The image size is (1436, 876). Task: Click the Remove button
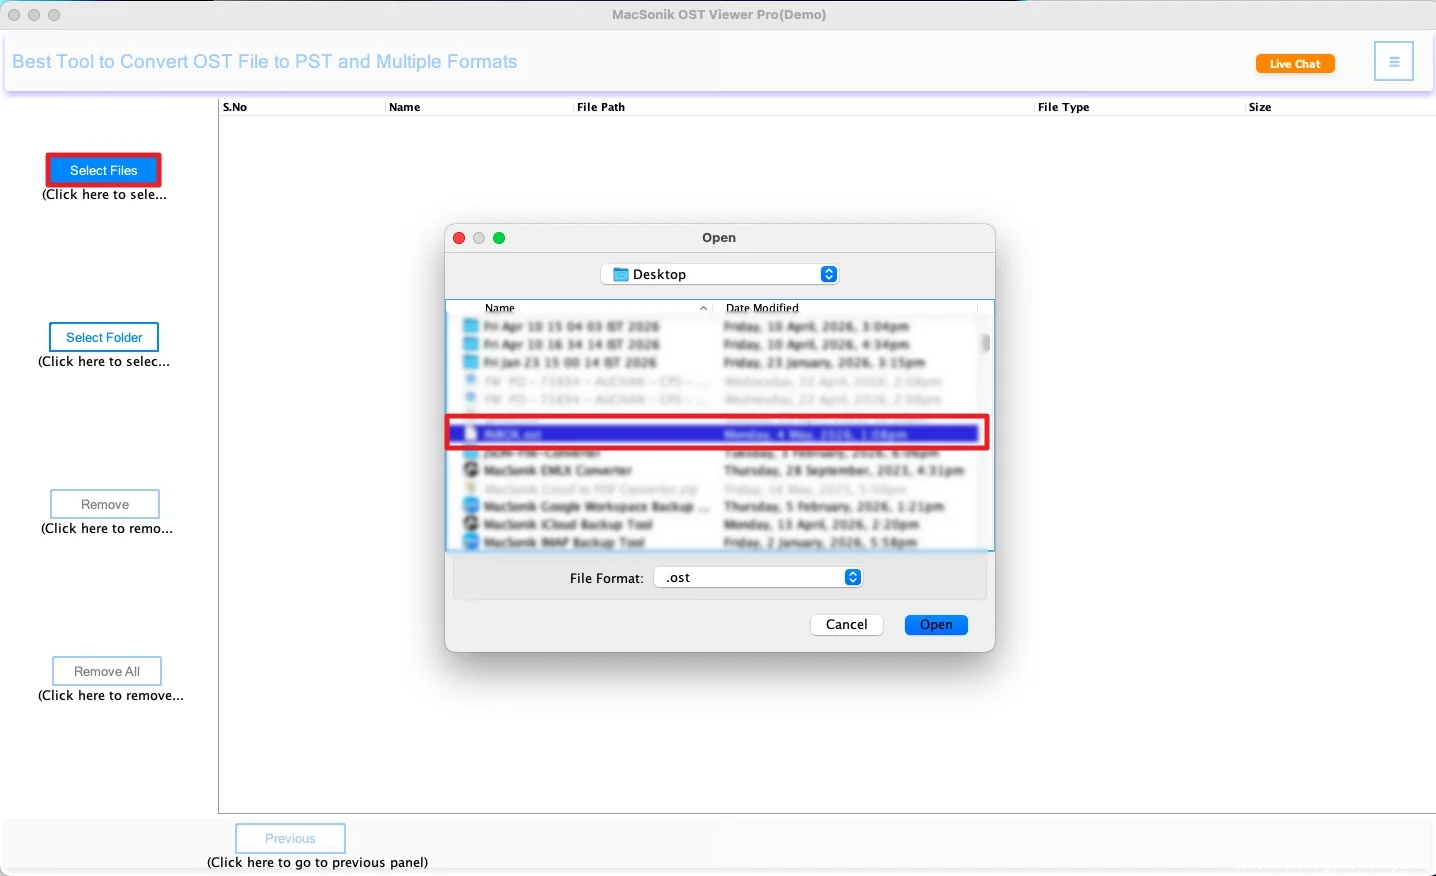pos(105,505)
